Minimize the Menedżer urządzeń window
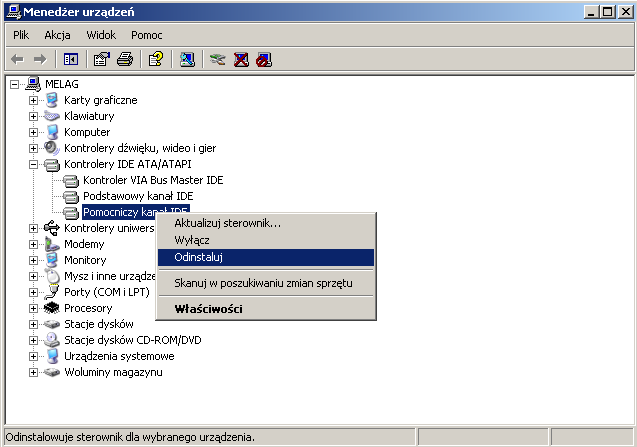 [x=591, y=12]
